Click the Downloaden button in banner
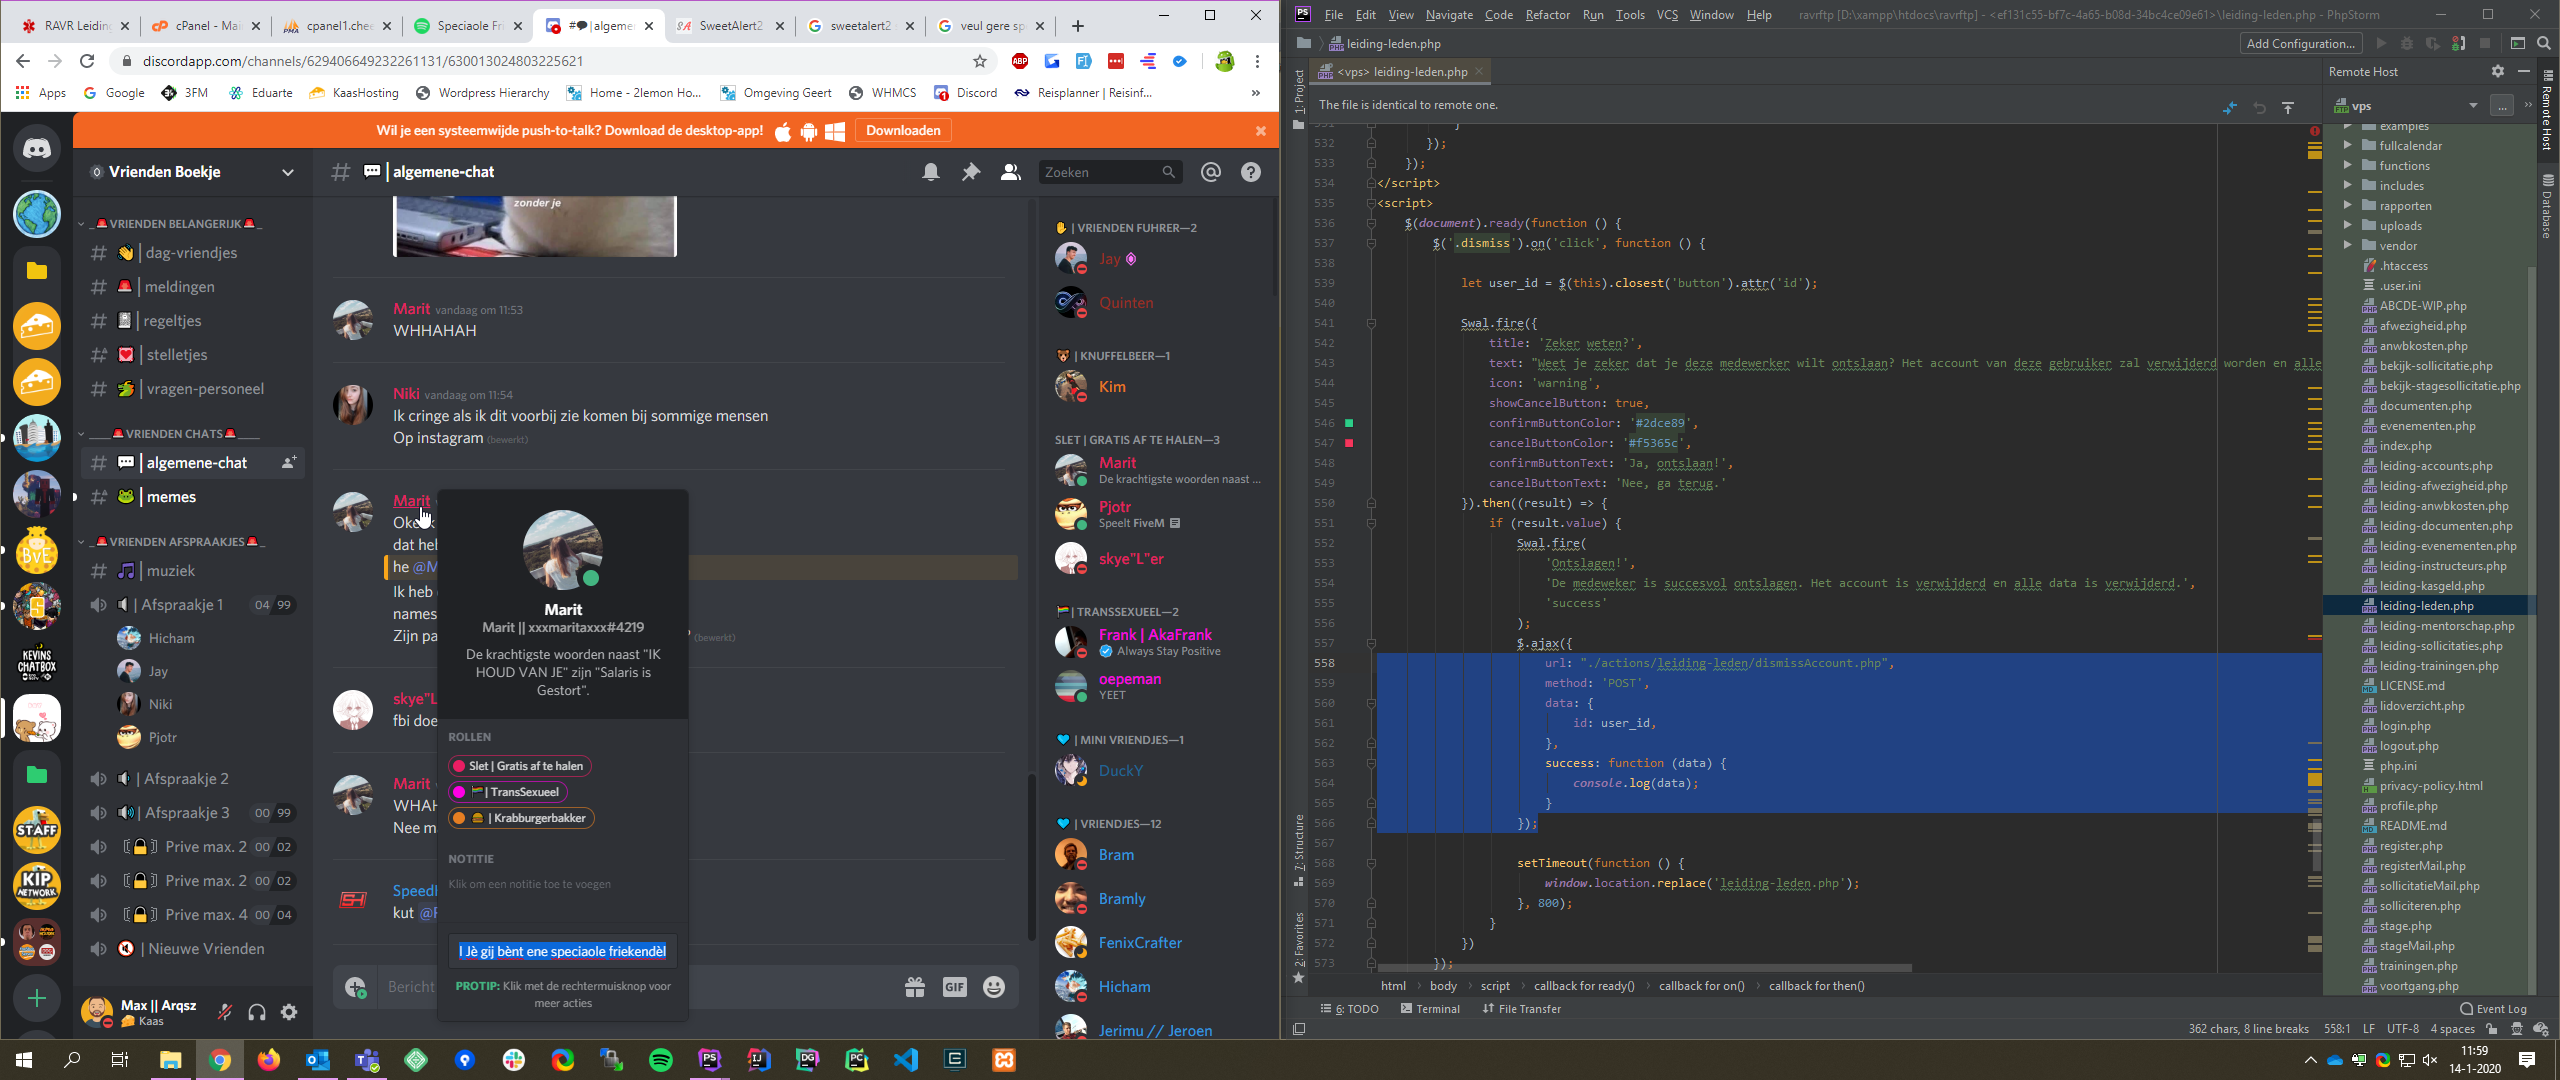Image resolution: width=2560 pixels, height=1080 pixels. pos(902,131)
